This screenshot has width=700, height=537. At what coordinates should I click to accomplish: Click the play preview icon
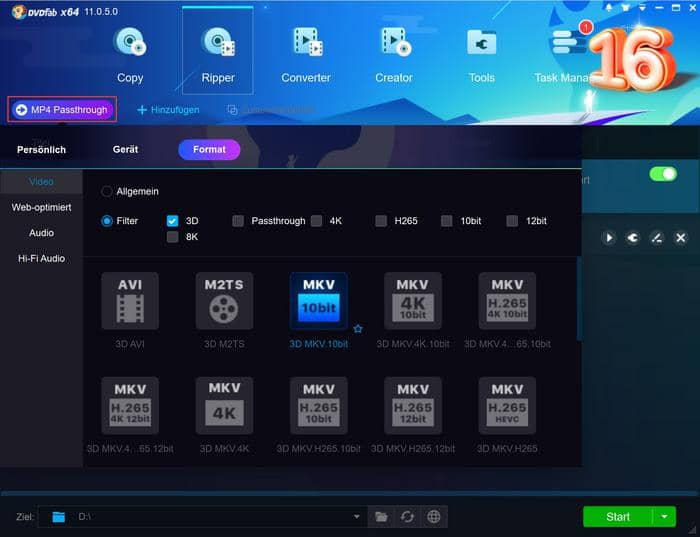point(608,237)
